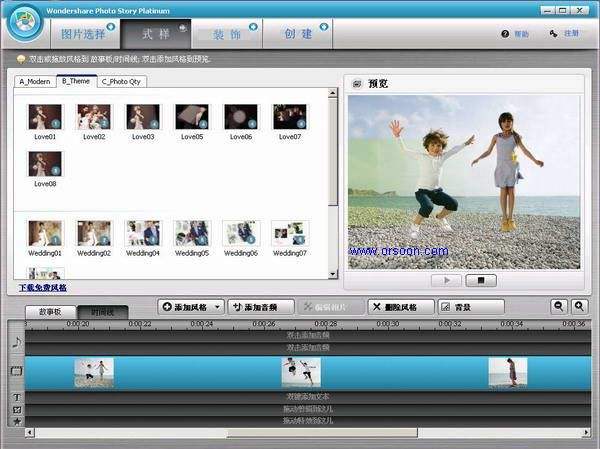
Task: Switch to the 故事板 storyboard tab
Action: pyautogui.click(x=51, y=312)
